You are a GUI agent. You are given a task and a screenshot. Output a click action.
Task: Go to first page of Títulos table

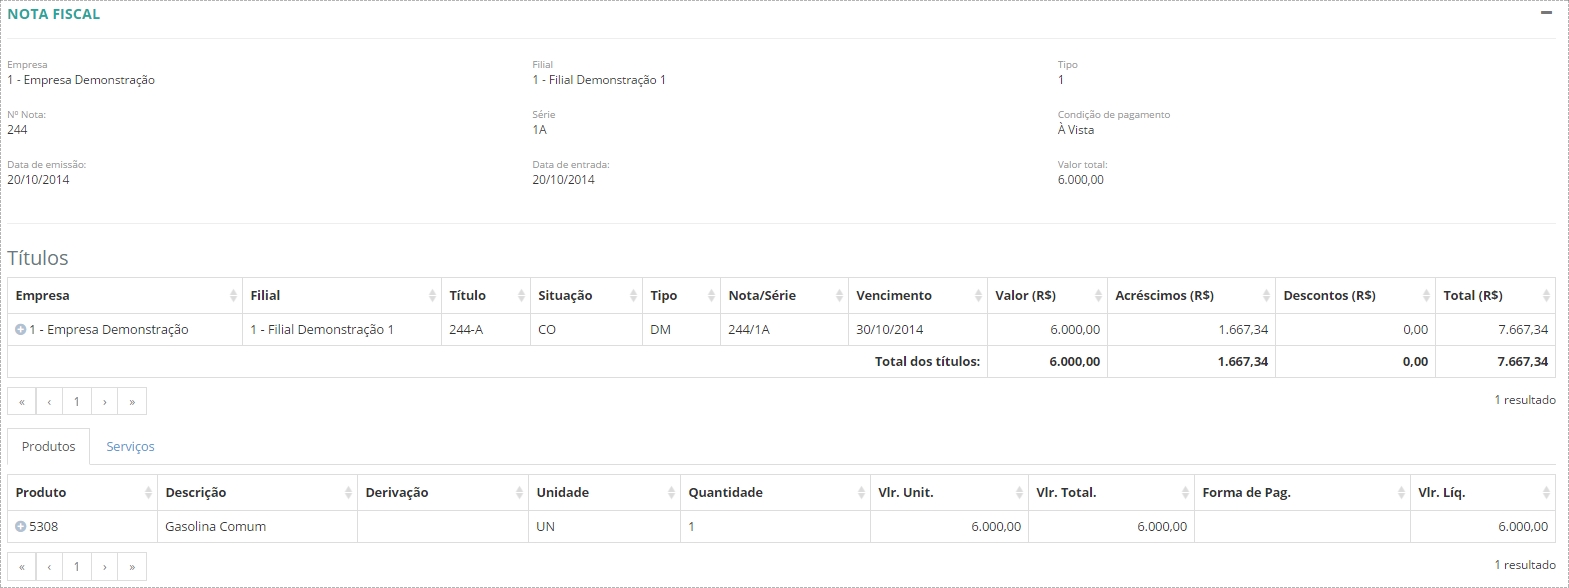pyautogui.click(x=22, y=402)
